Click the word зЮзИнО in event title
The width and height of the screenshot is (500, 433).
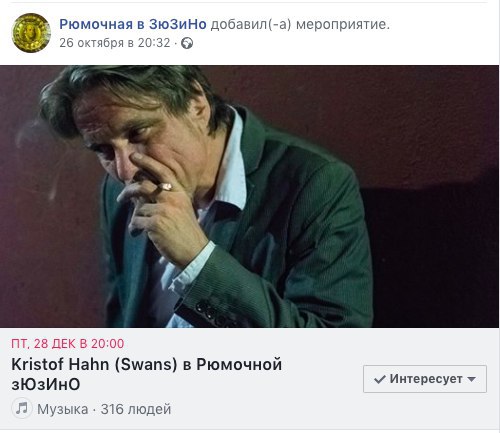(46, 385)
